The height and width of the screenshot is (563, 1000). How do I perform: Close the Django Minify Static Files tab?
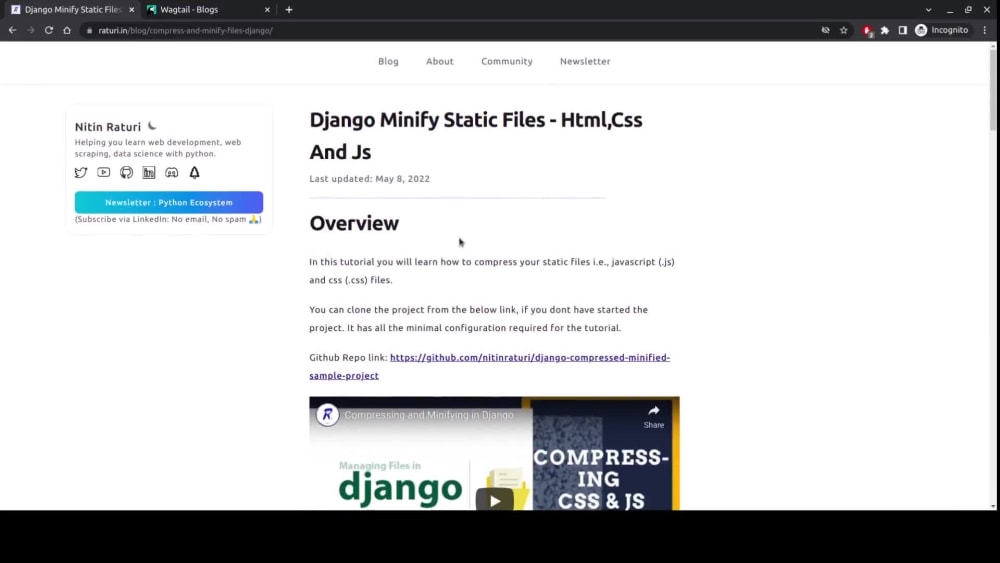[x=131, y=10]
